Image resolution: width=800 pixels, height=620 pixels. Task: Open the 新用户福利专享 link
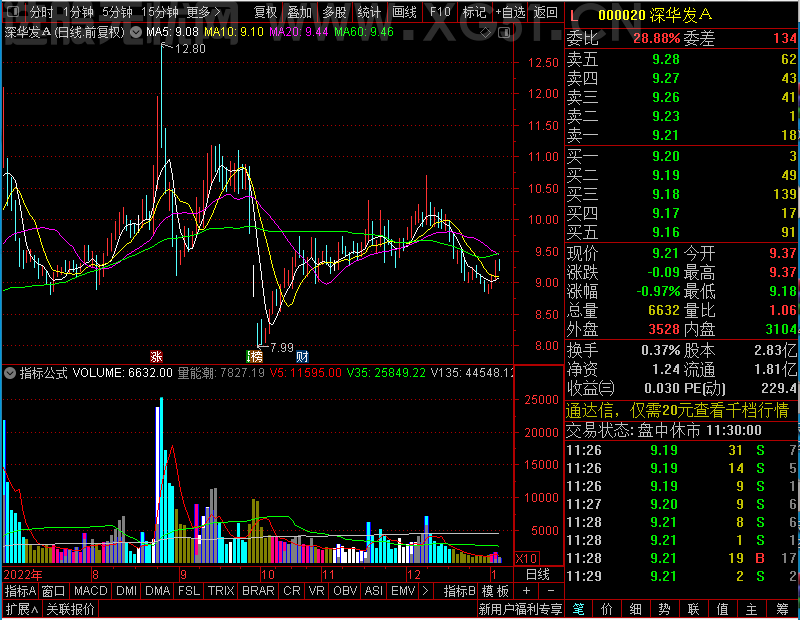[x=520, y=609]
